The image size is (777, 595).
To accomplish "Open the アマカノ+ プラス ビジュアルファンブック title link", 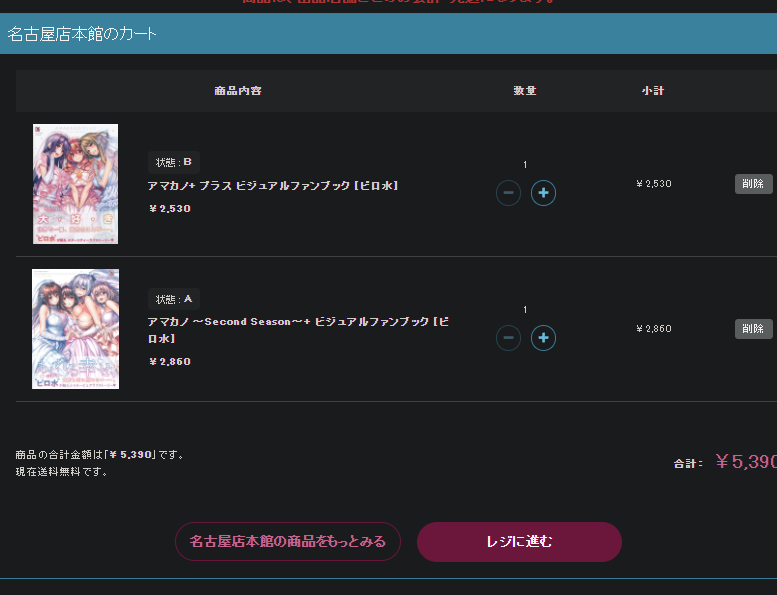I will pyautogui.click(x=273, y=186).
